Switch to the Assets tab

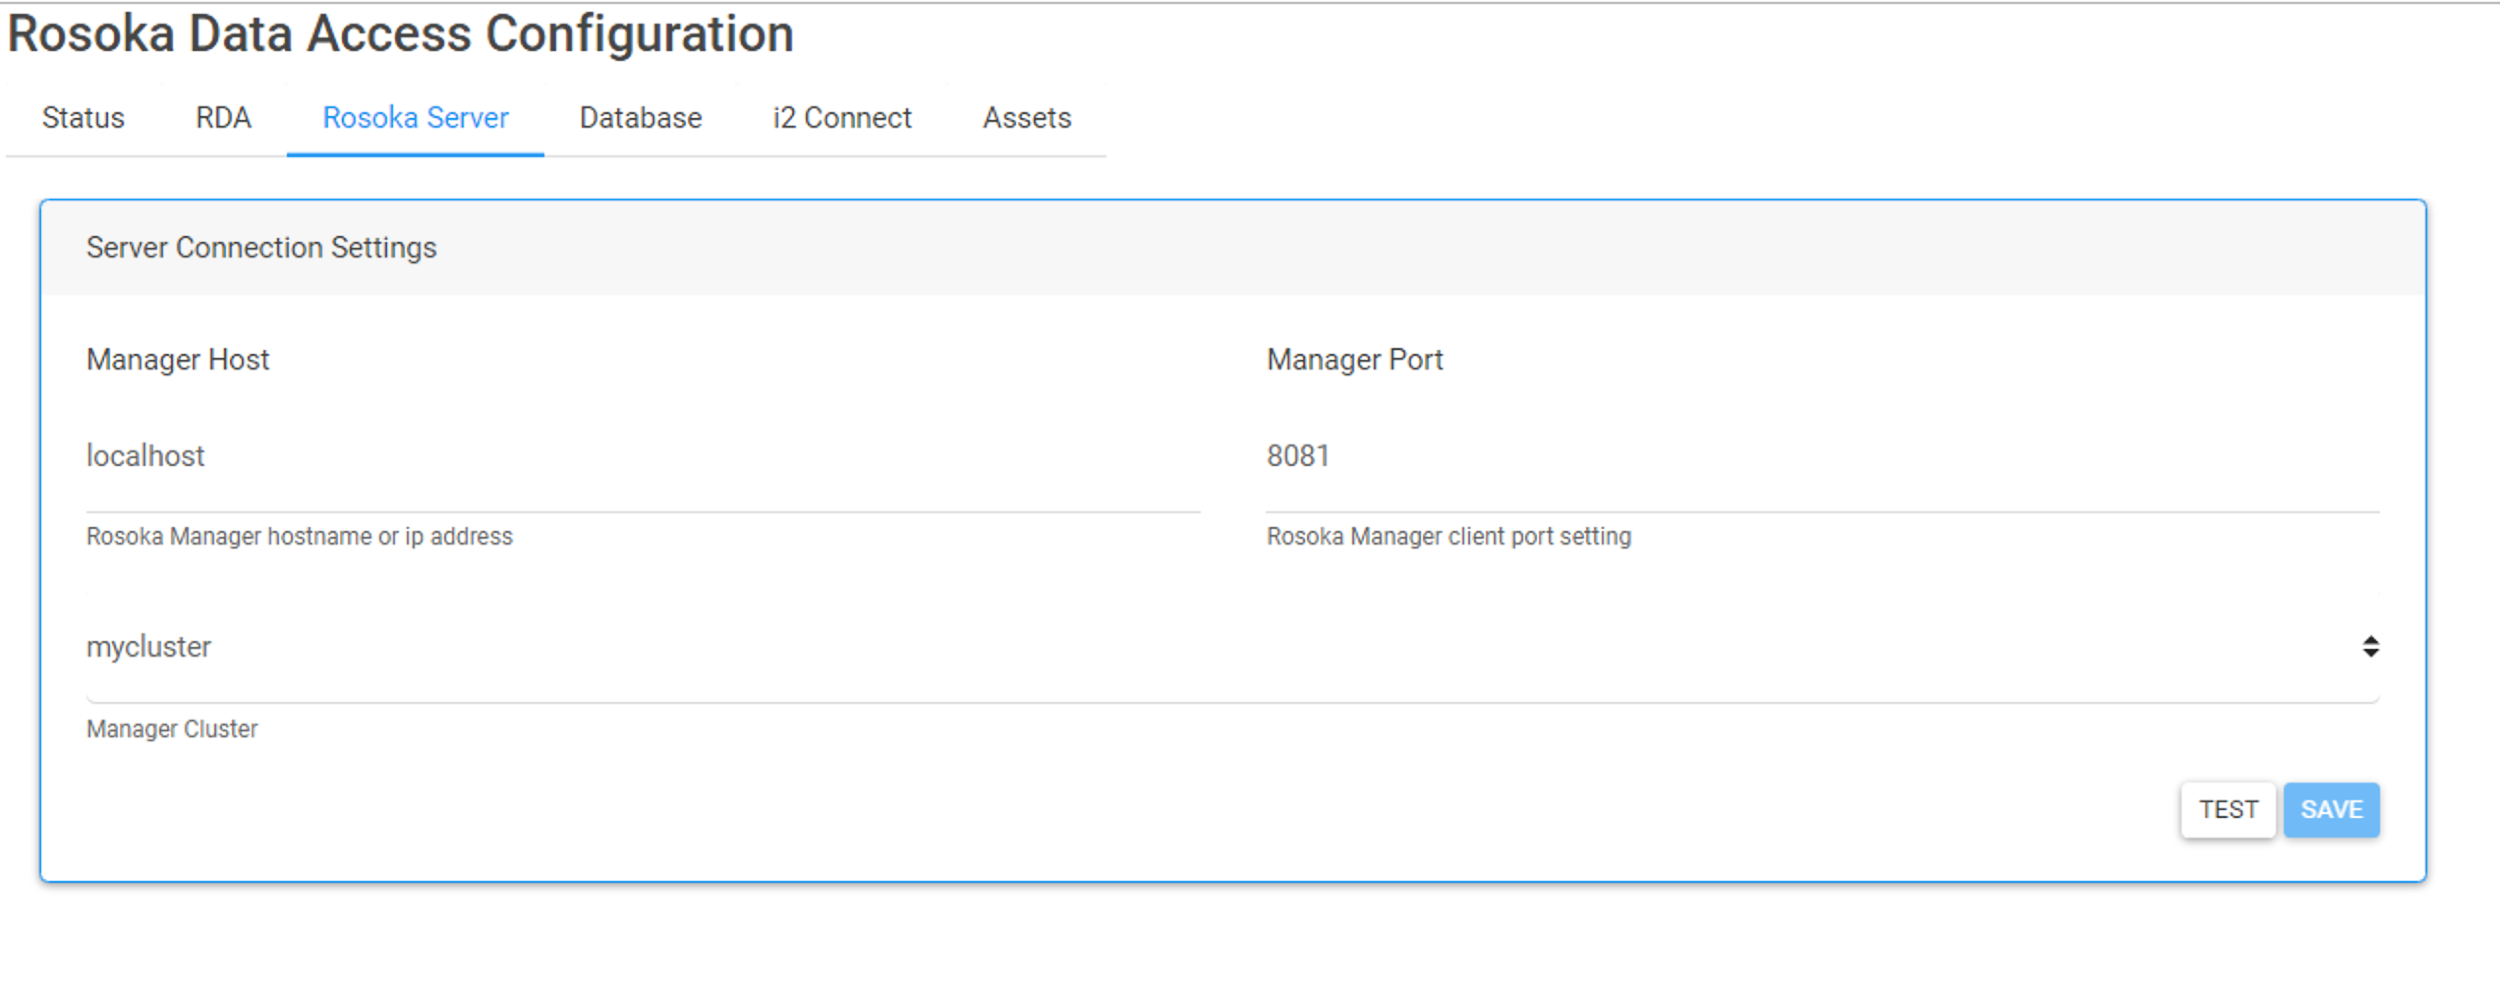pyautogui.click(x=1026, y=118)
